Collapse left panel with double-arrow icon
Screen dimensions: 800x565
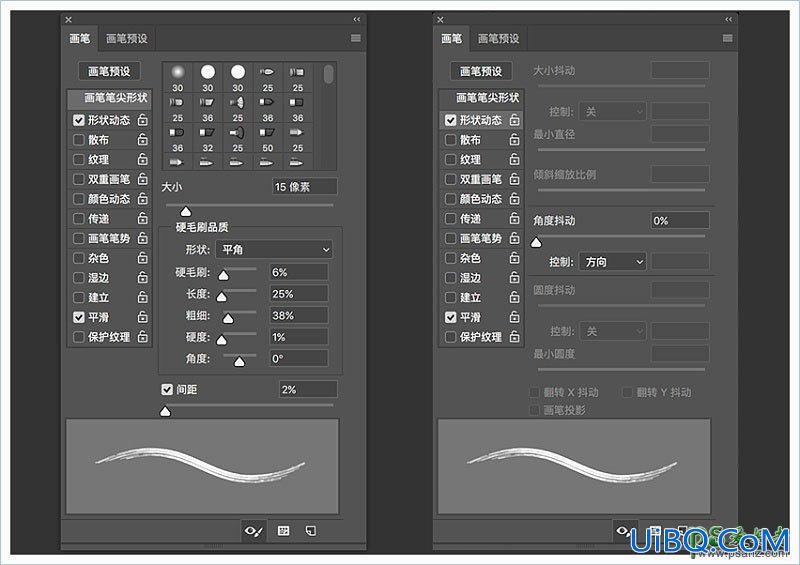click(x=357, y=19)
